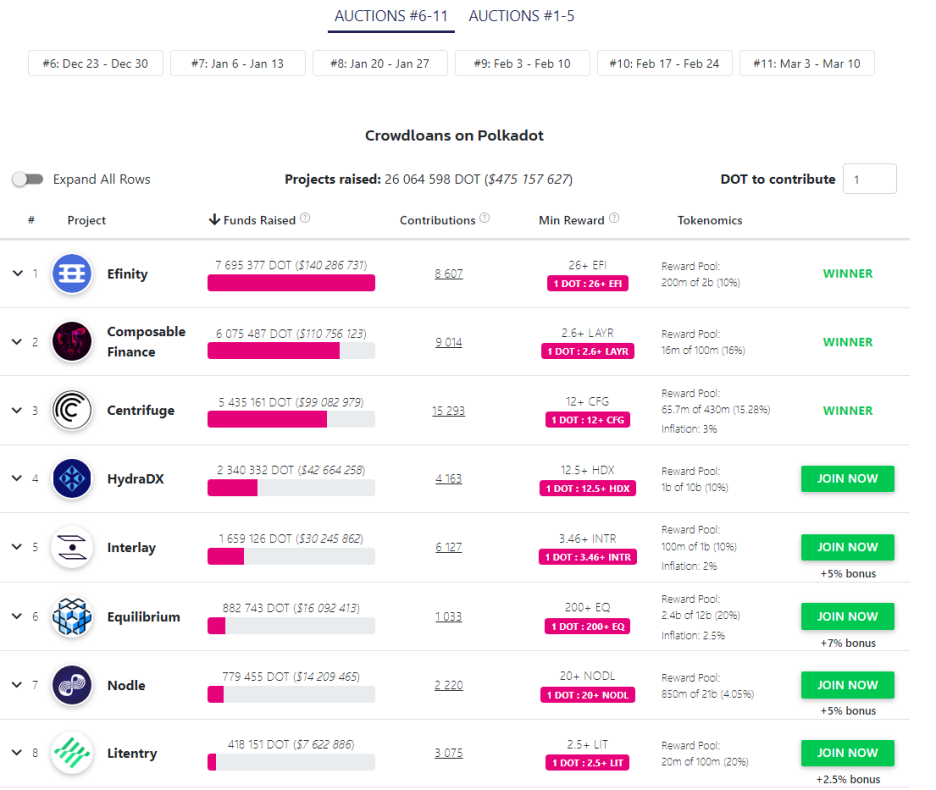Image resolution: width=936 pixels, height=790 pixels.
Task: Toggle the Expand All Rows switch
Action: pos(27,179)
